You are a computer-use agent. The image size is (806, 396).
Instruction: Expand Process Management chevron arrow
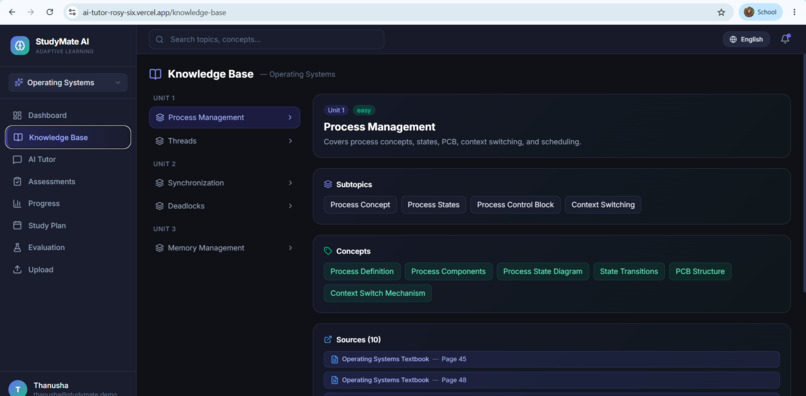coord(290,117)
